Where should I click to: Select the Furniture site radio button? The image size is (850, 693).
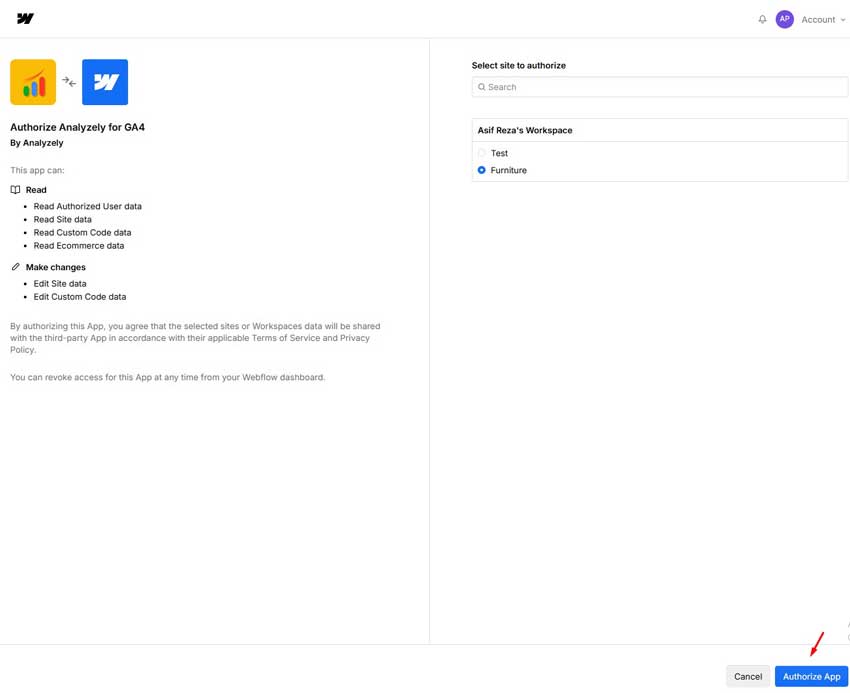coord(482,170)
